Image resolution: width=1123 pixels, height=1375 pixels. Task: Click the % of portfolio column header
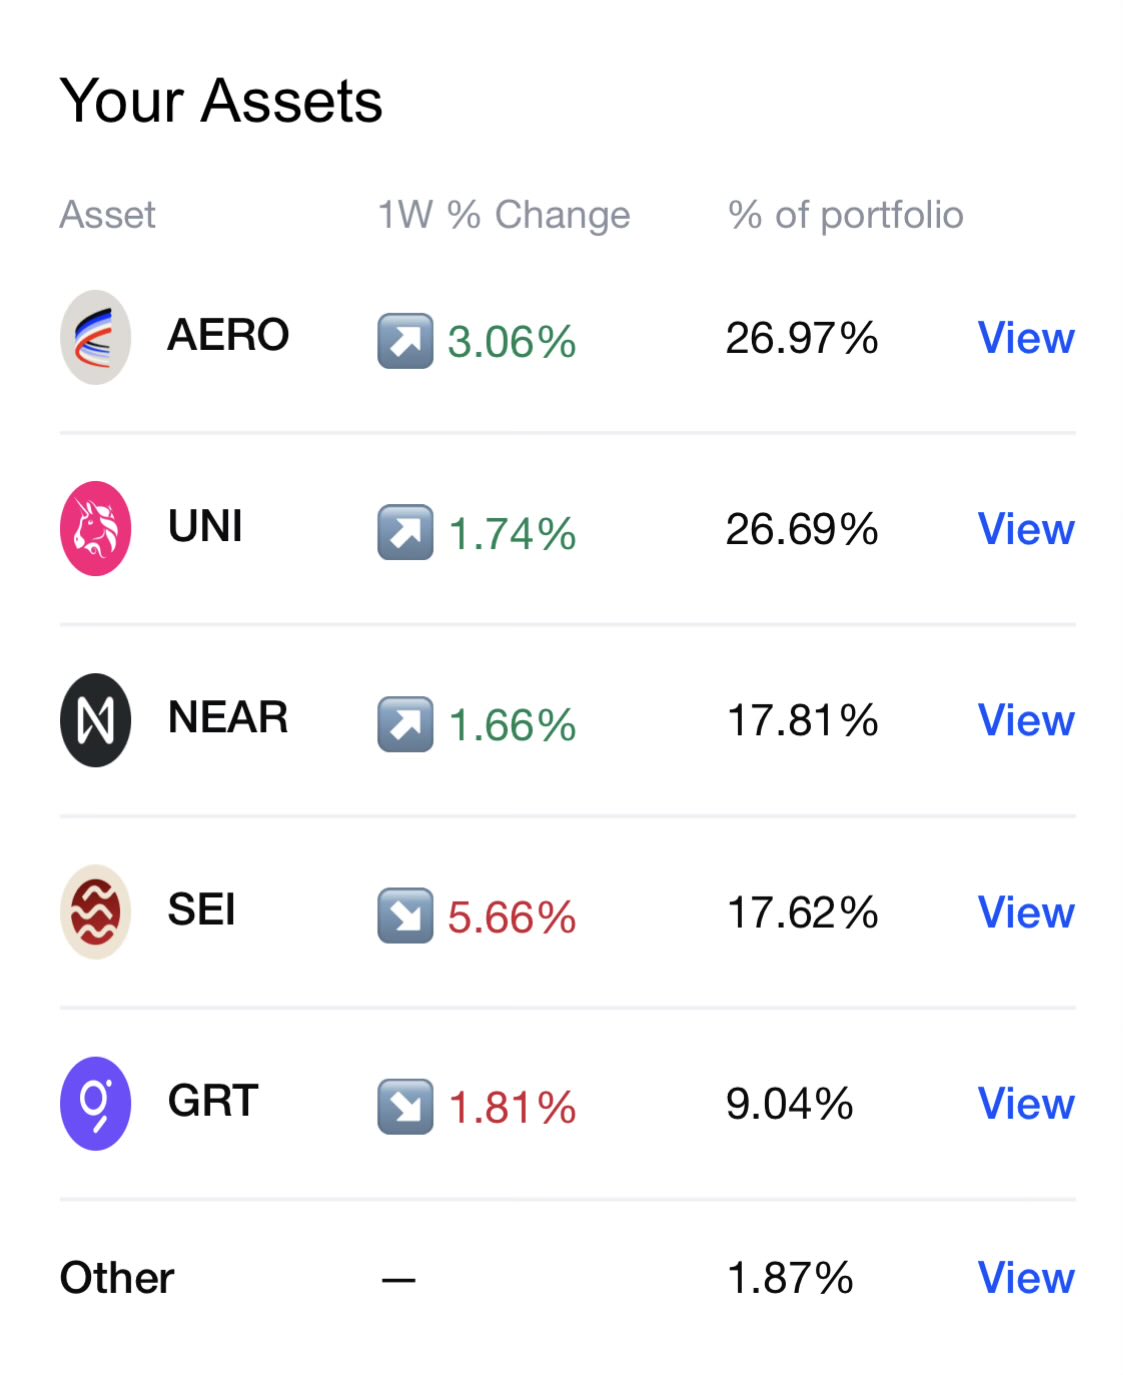[x=845, y=215]
